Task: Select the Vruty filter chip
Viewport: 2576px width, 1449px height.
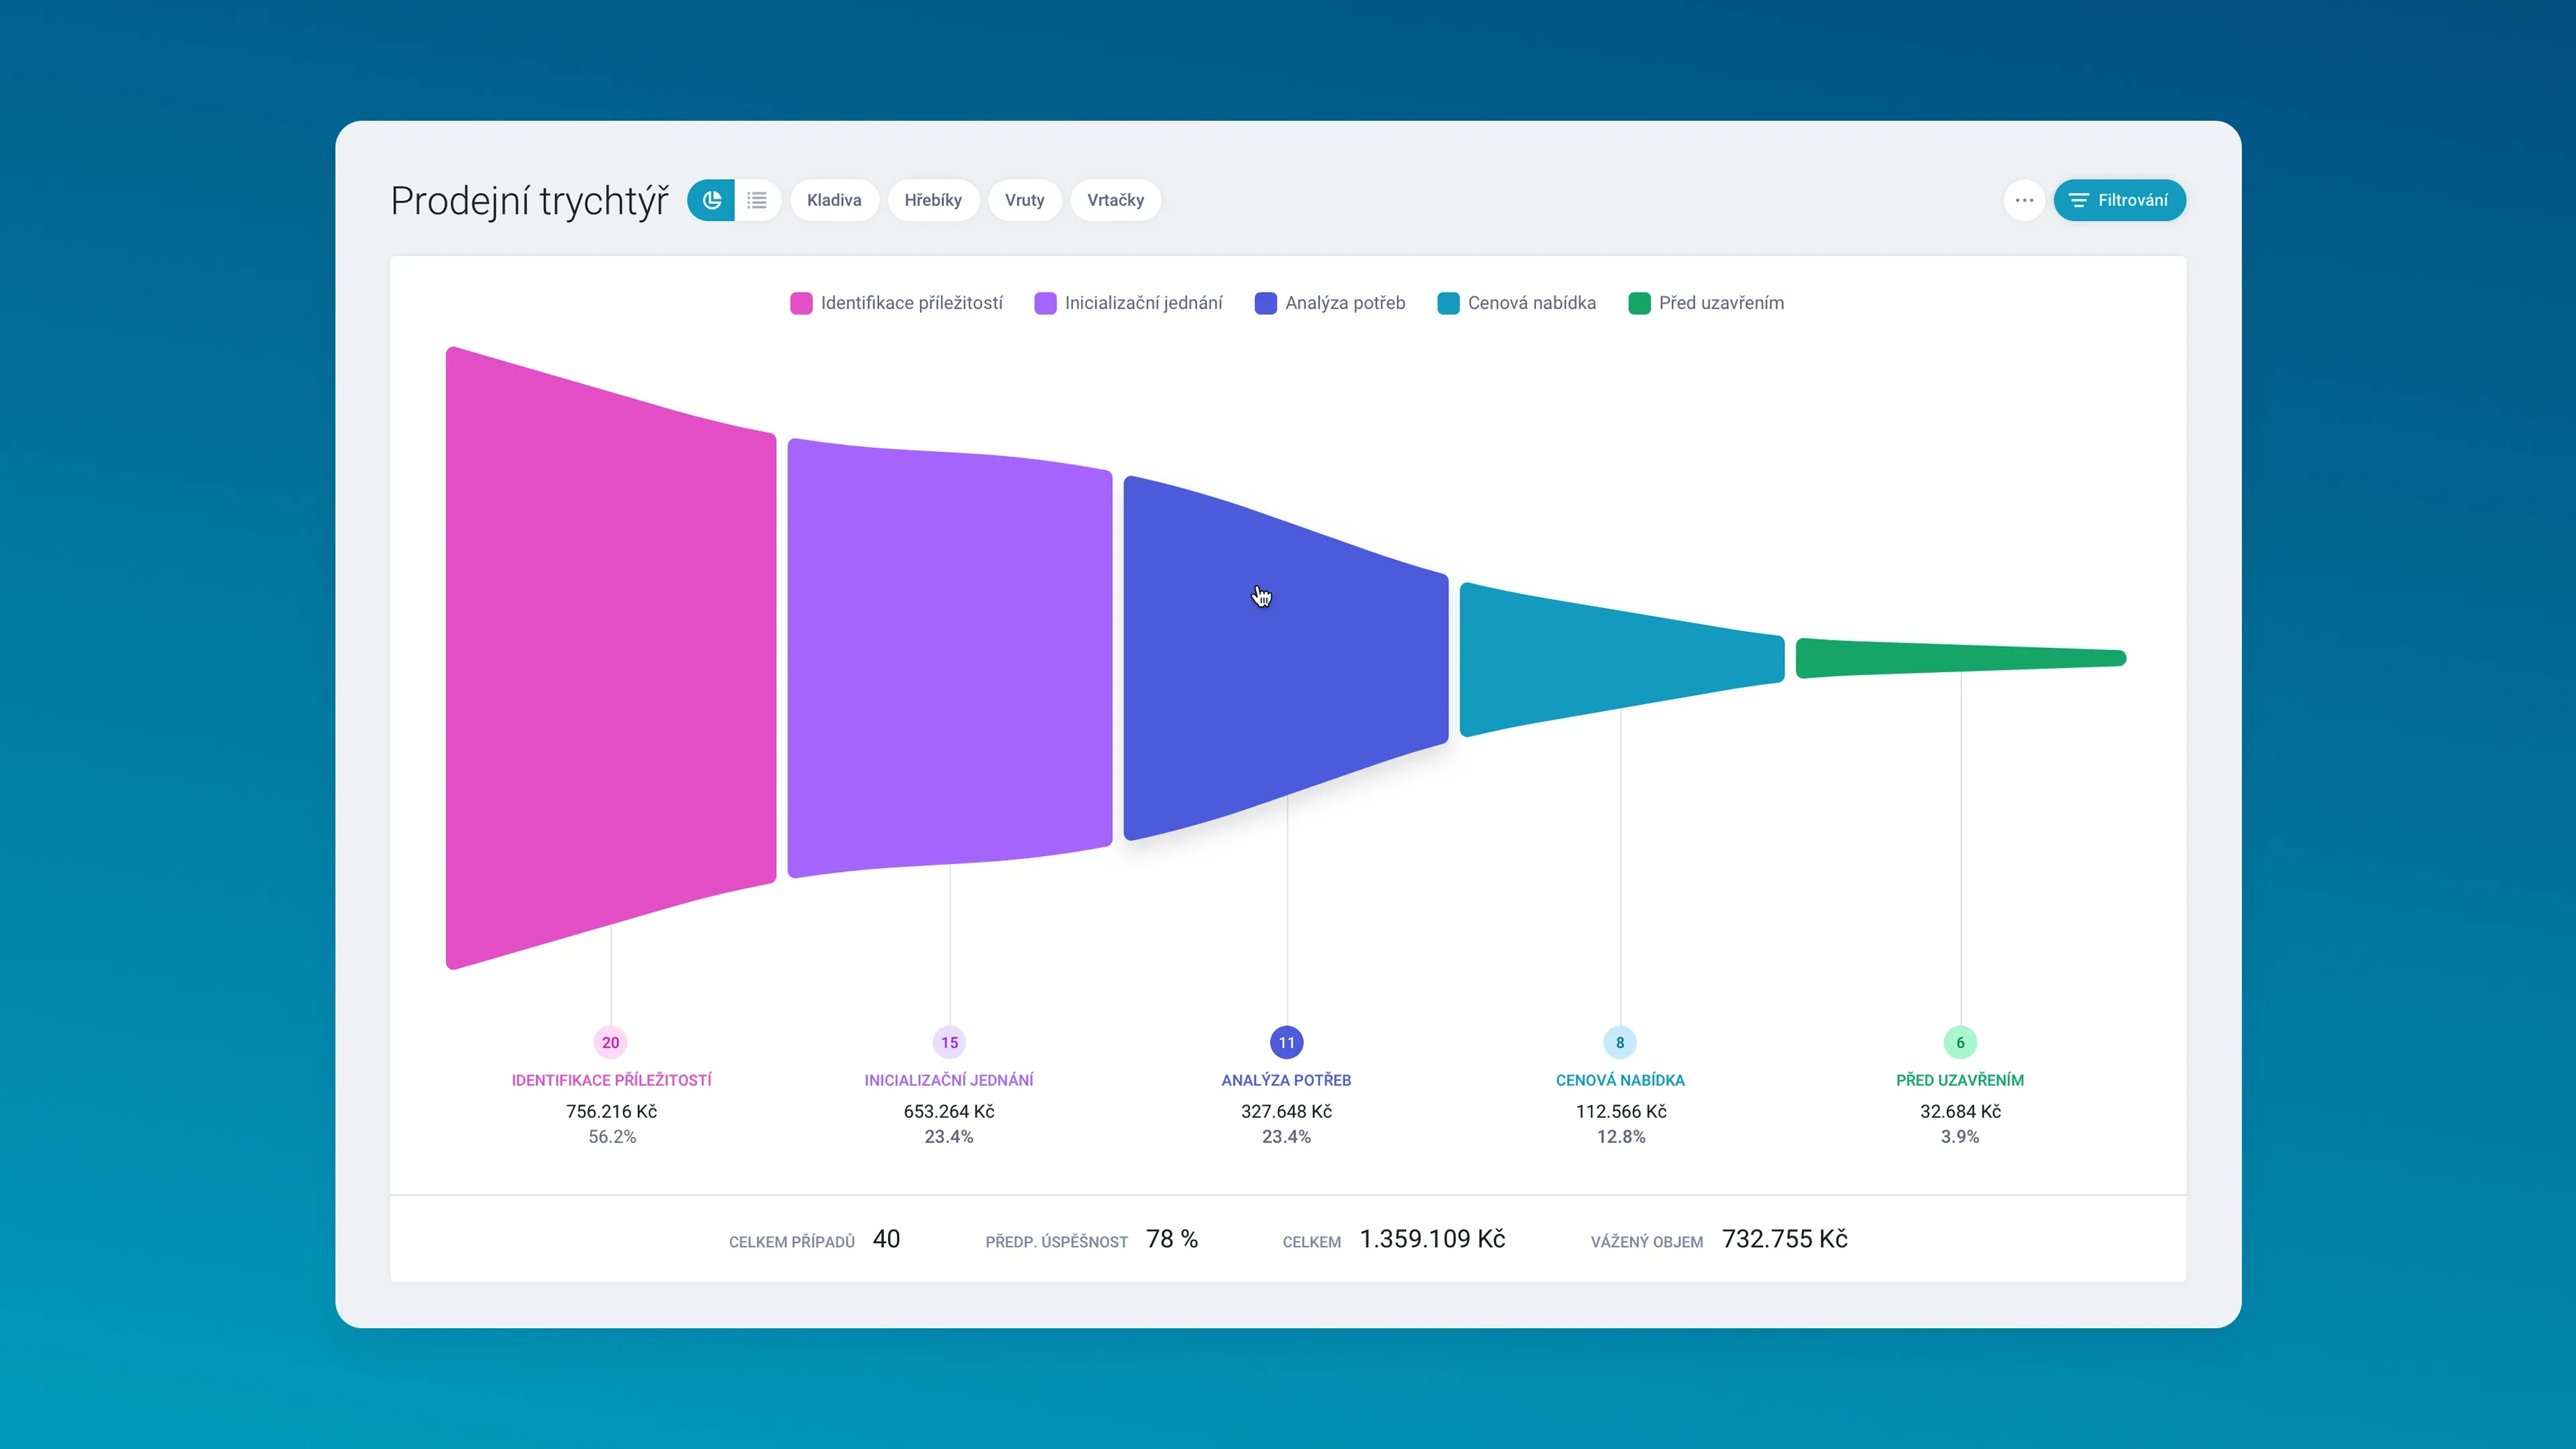Action: pyautogui.click(x=1024, y=200)
